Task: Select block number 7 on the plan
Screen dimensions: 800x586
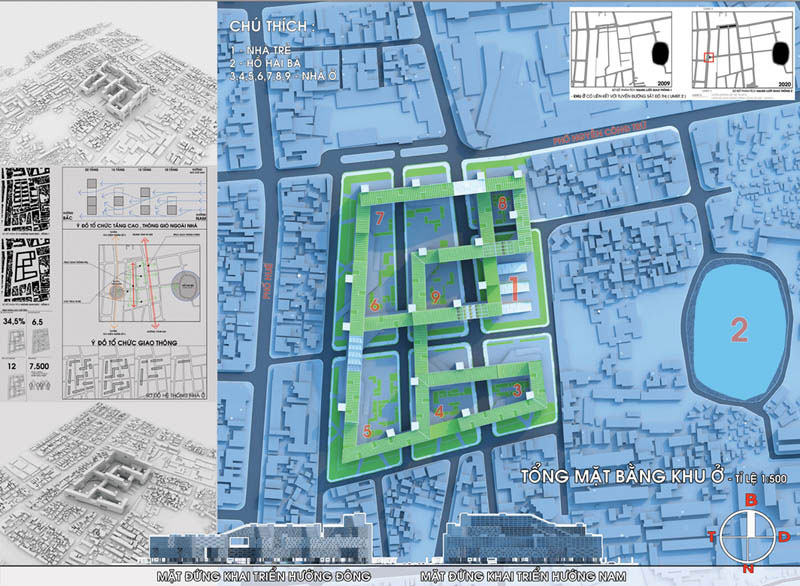Action: (377, 216)
